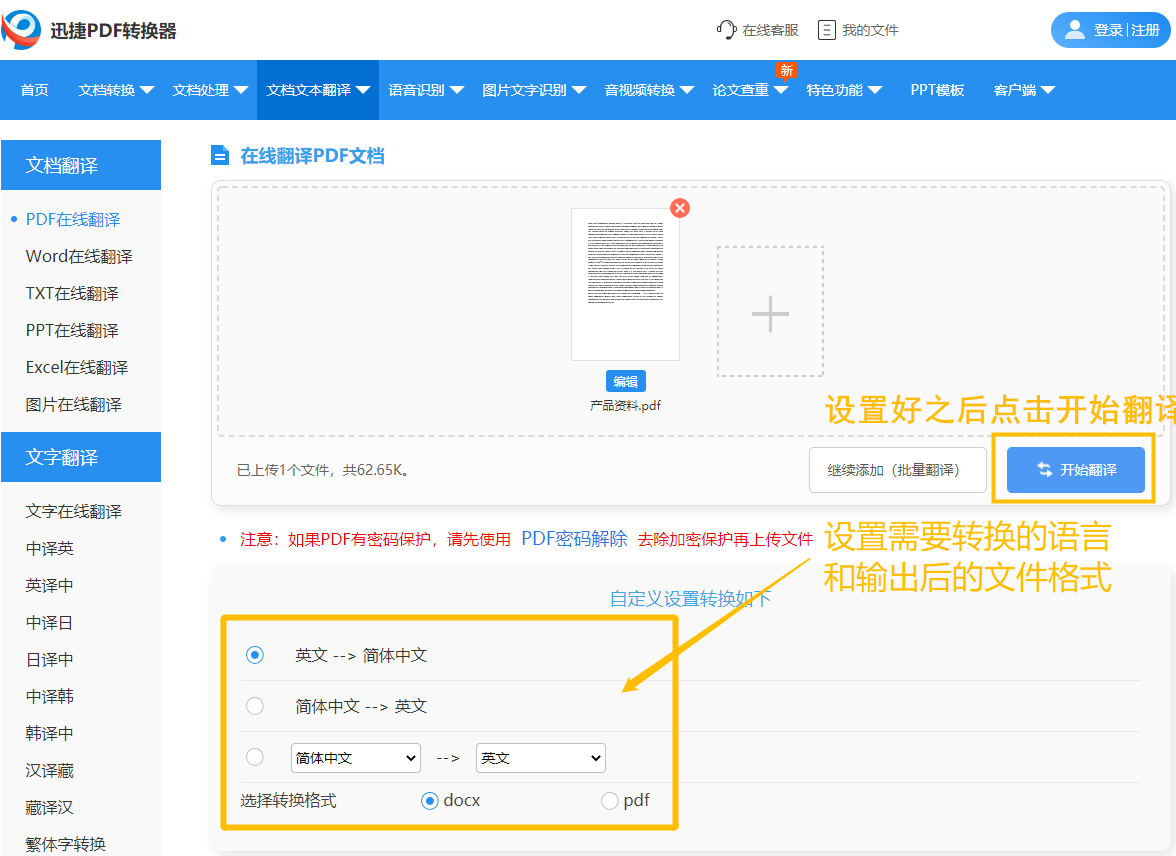The width and height of the screenshot is (1176, 856).
Task: Choose docx output format radio
Action: tap(430, 801)
